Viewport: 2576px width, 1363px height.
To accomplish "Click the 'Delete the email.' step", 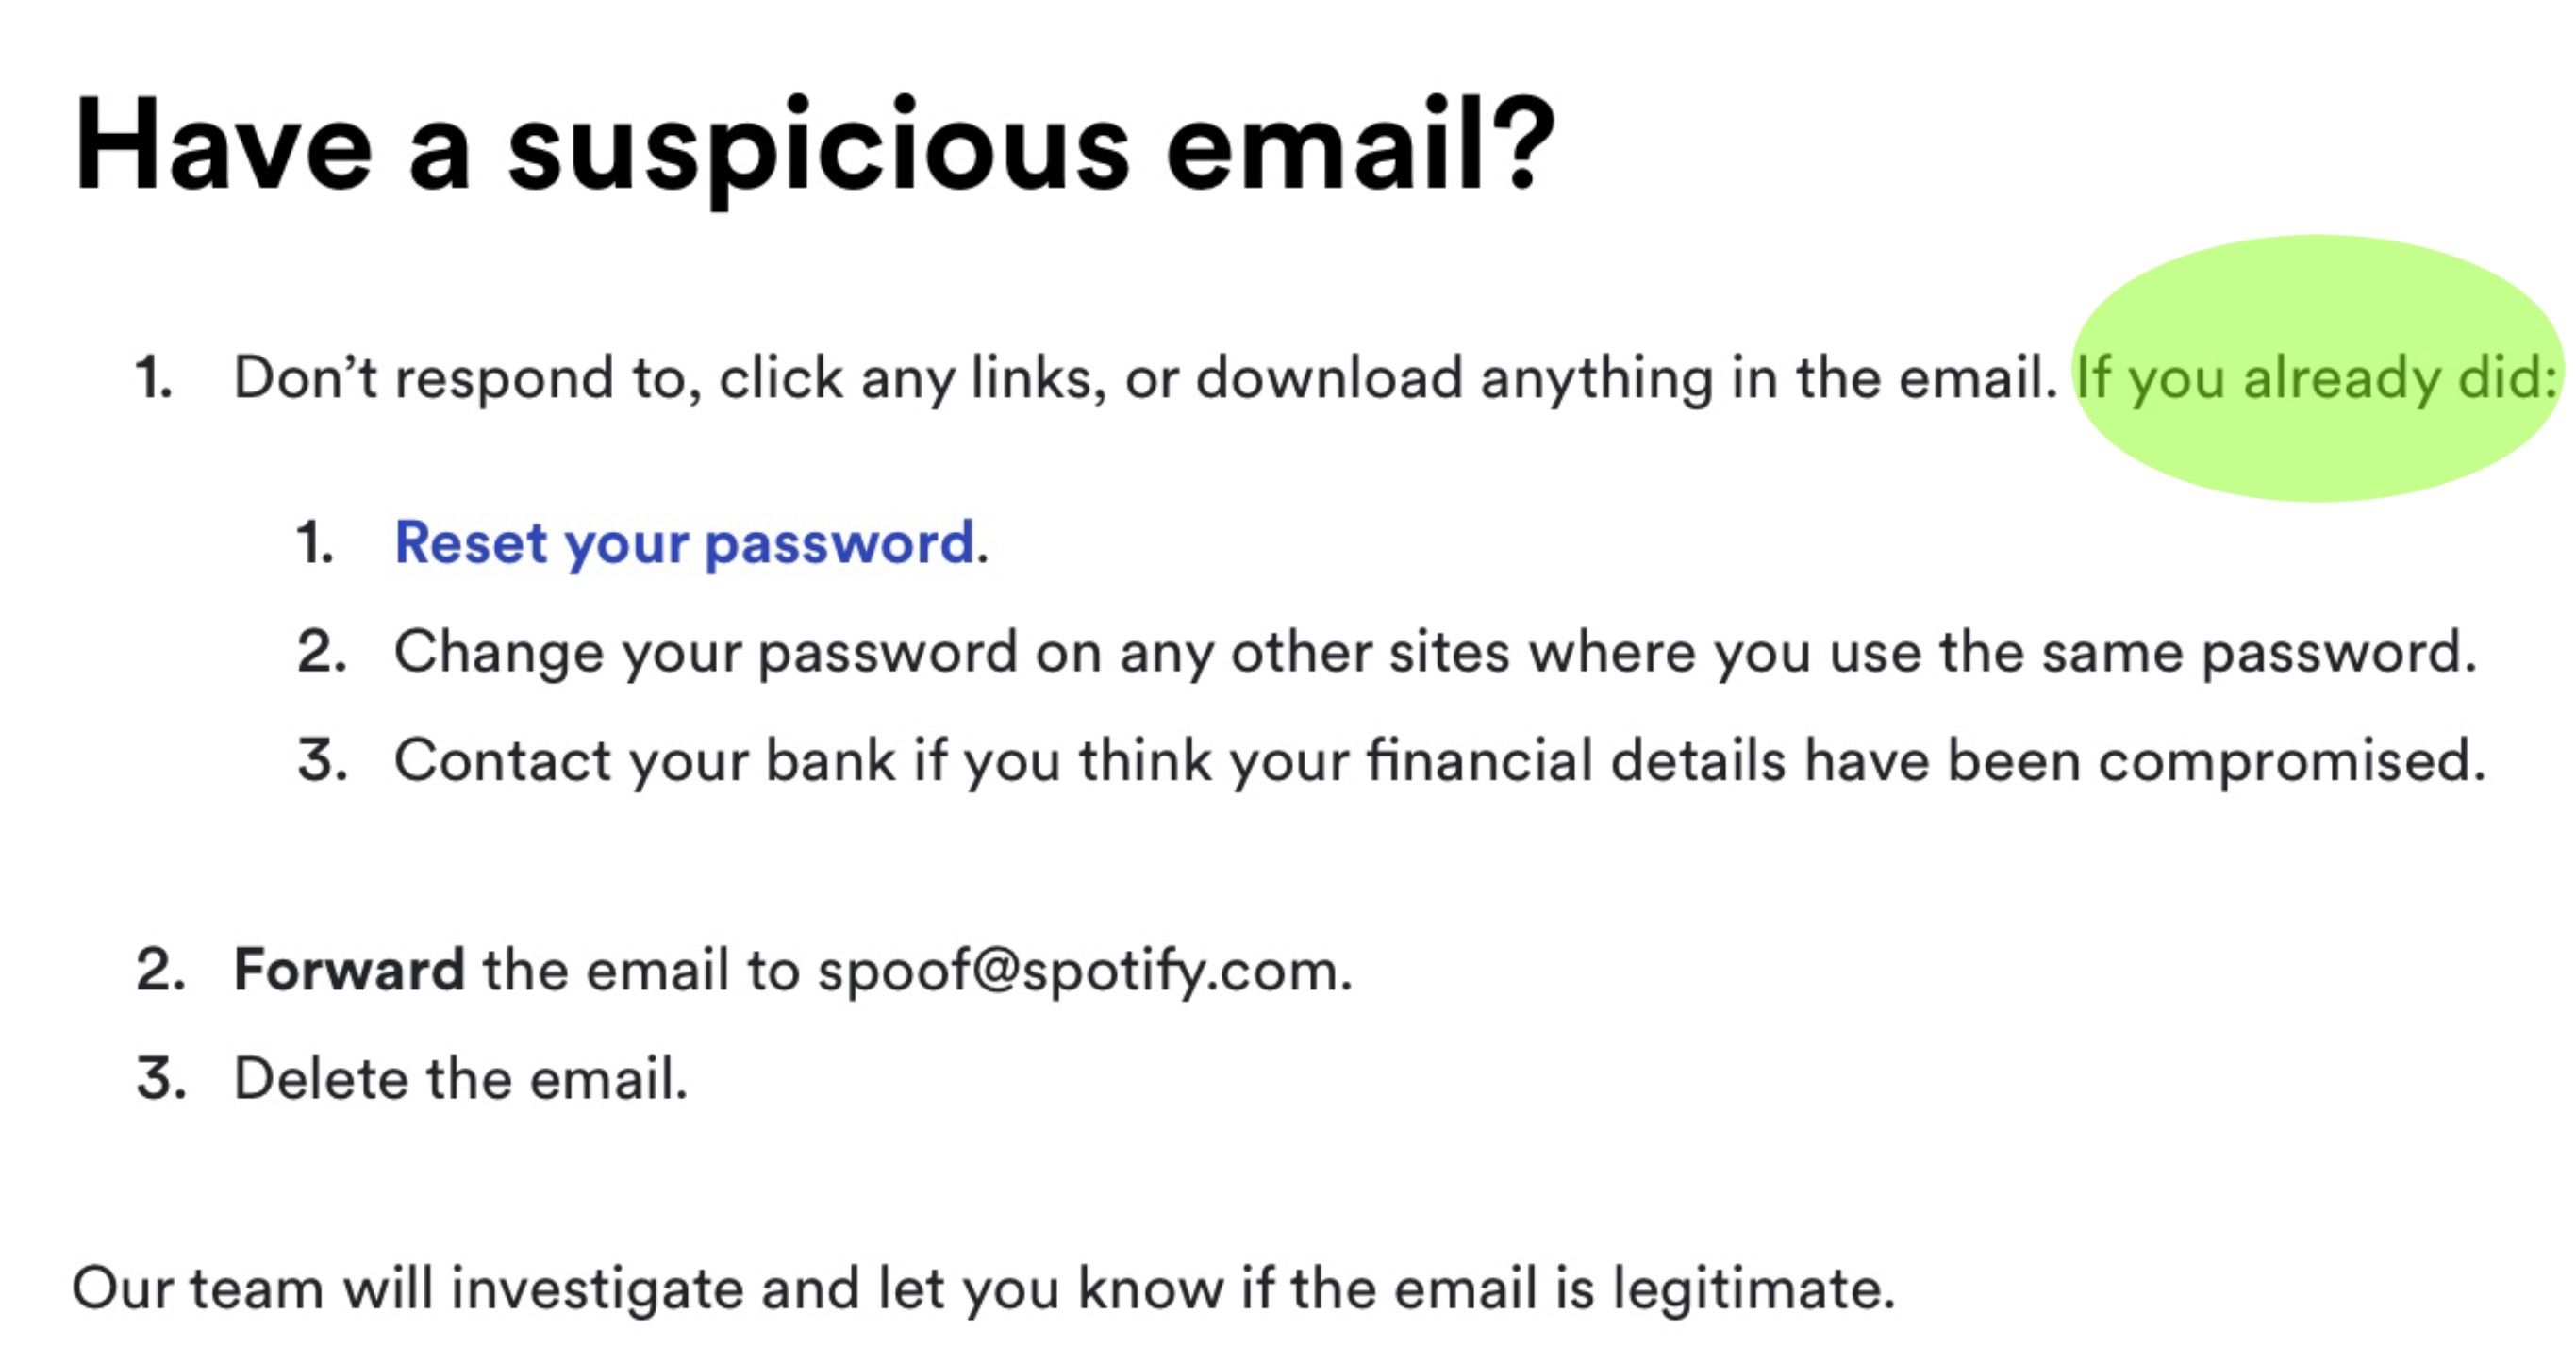I will (461, 1079).
